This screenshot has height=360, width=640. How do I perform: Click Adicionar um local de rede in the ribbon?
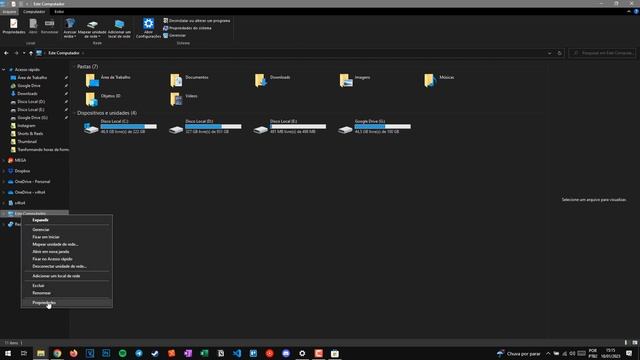click(x=119, y=28)
